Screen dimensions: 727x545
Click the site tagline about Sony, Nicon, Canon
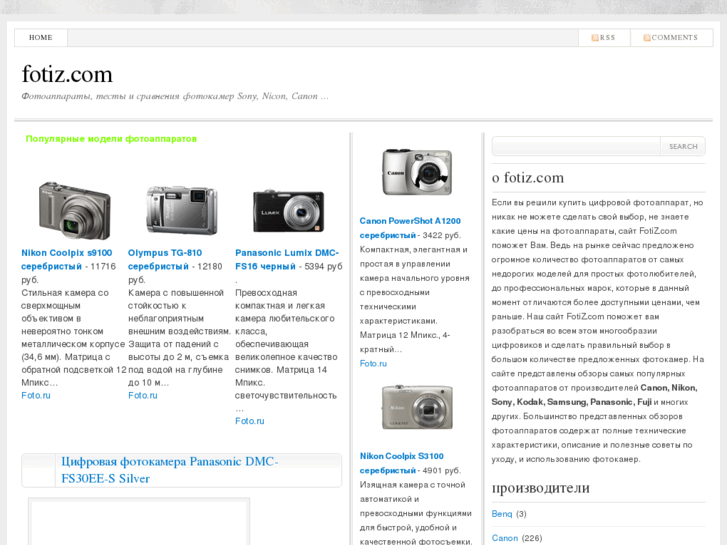click(175, 96)
